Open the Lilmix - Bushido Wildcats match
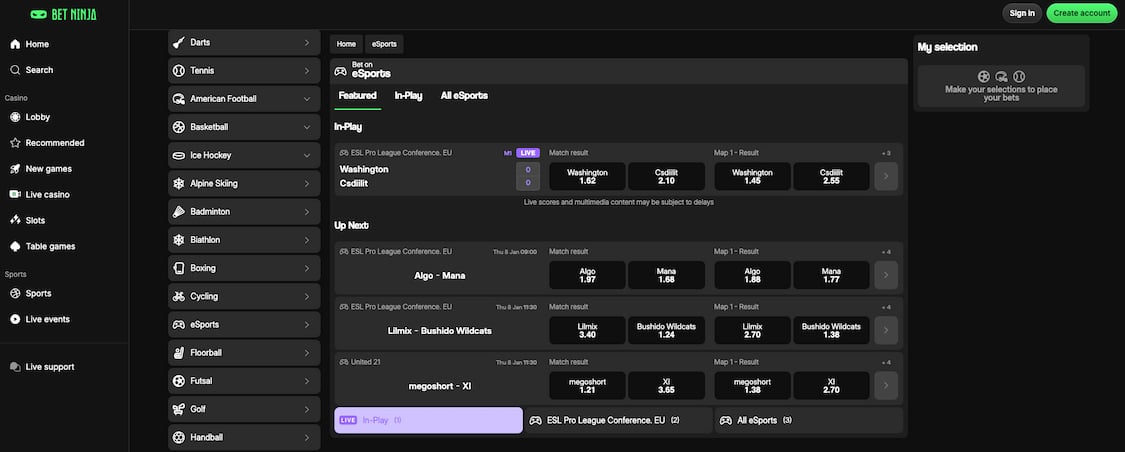This screenshot has height=452, width=1125. pyautogui.click(x=439, y=331)
